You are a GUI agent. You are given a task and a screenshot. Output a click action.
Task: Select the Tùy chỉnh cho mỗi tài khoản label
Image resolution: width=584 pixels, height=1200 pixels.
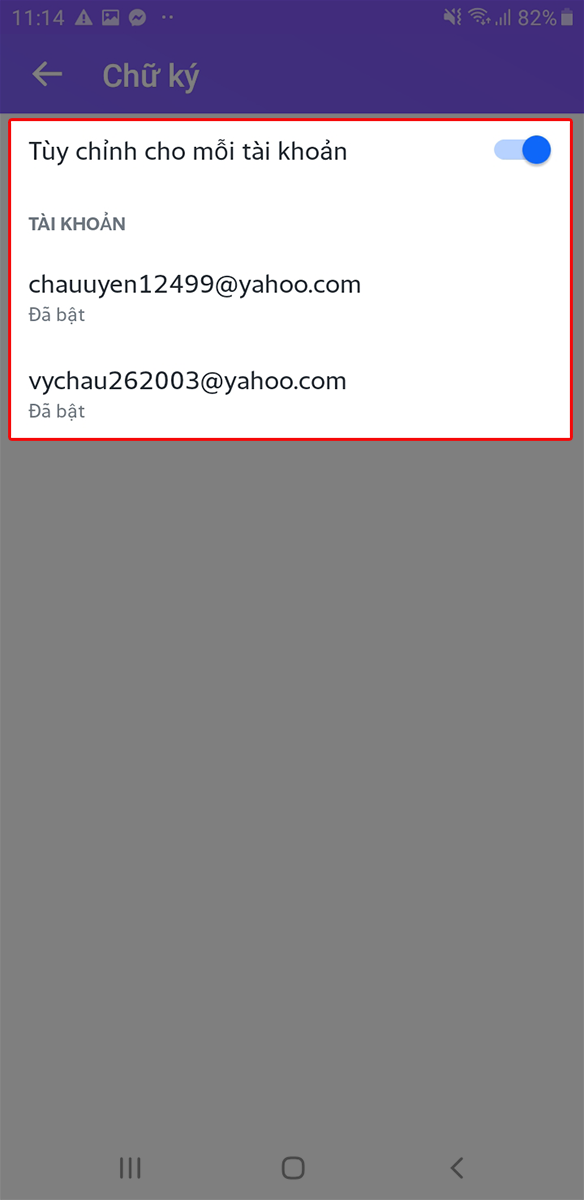[188, 152]
